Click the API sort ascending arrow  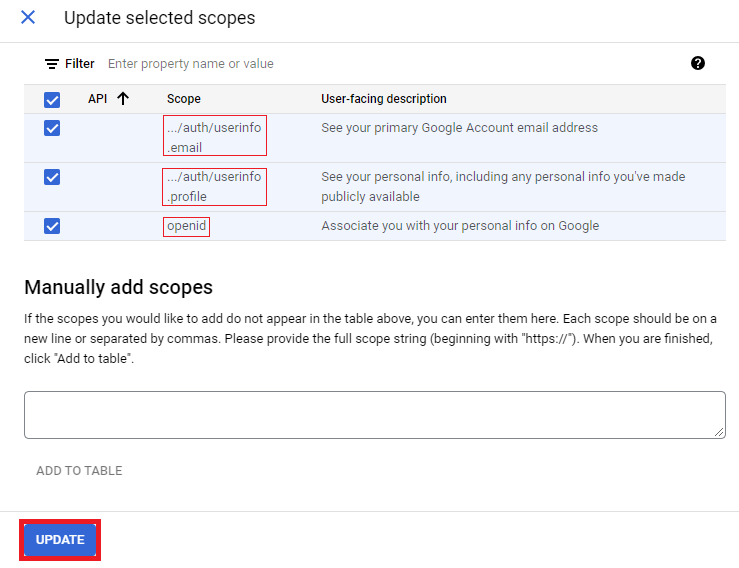tap(123, 99)
